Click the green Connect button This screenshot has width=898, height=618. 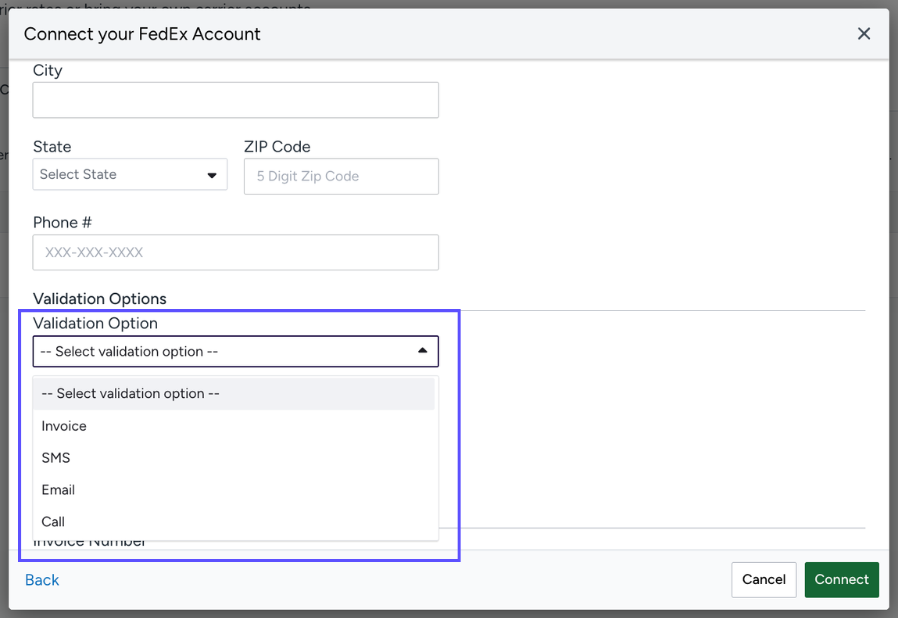pos(841,580)
